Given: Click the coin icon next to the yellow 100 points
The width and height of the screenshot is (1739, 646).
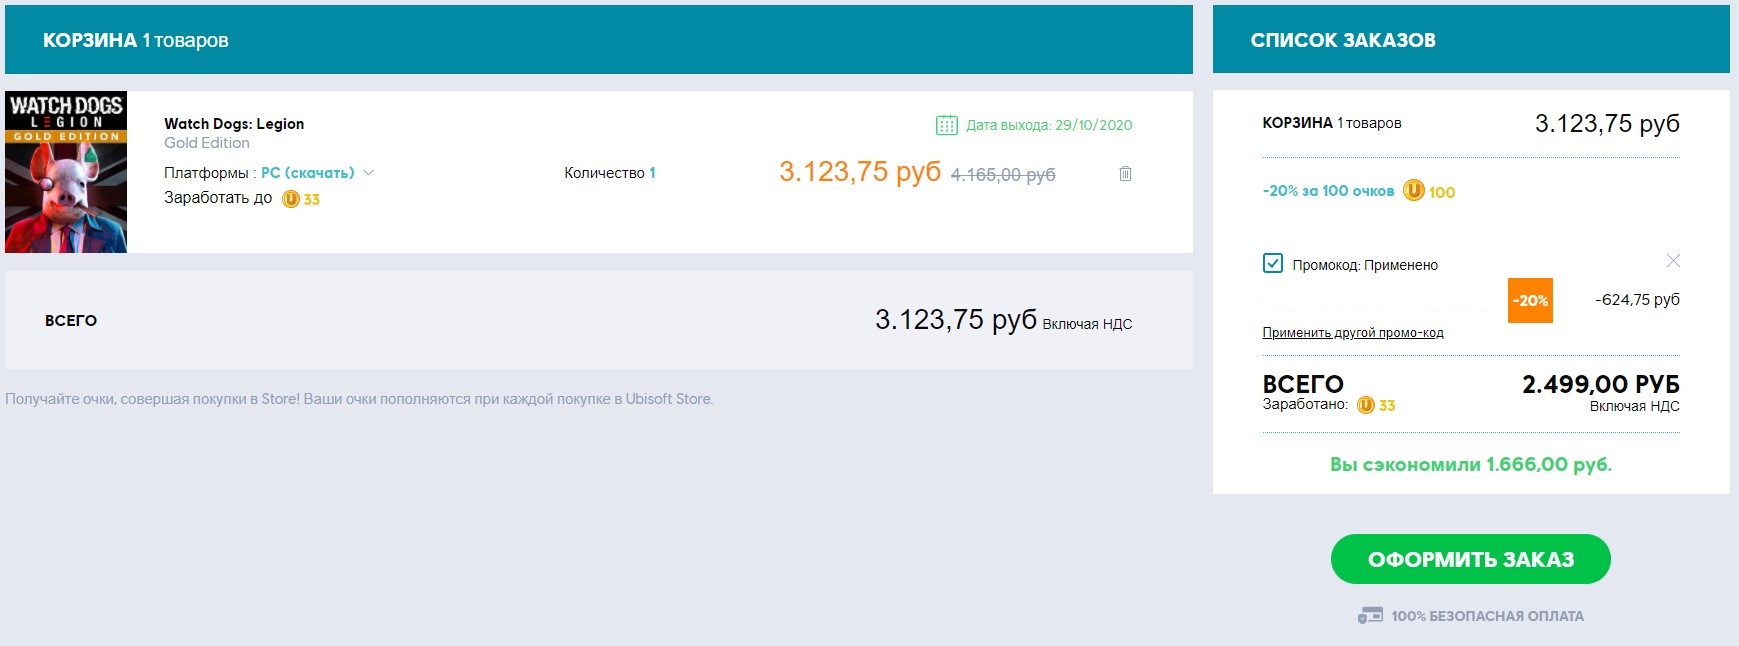Looking at the screenshot, I should (1413, 190).
